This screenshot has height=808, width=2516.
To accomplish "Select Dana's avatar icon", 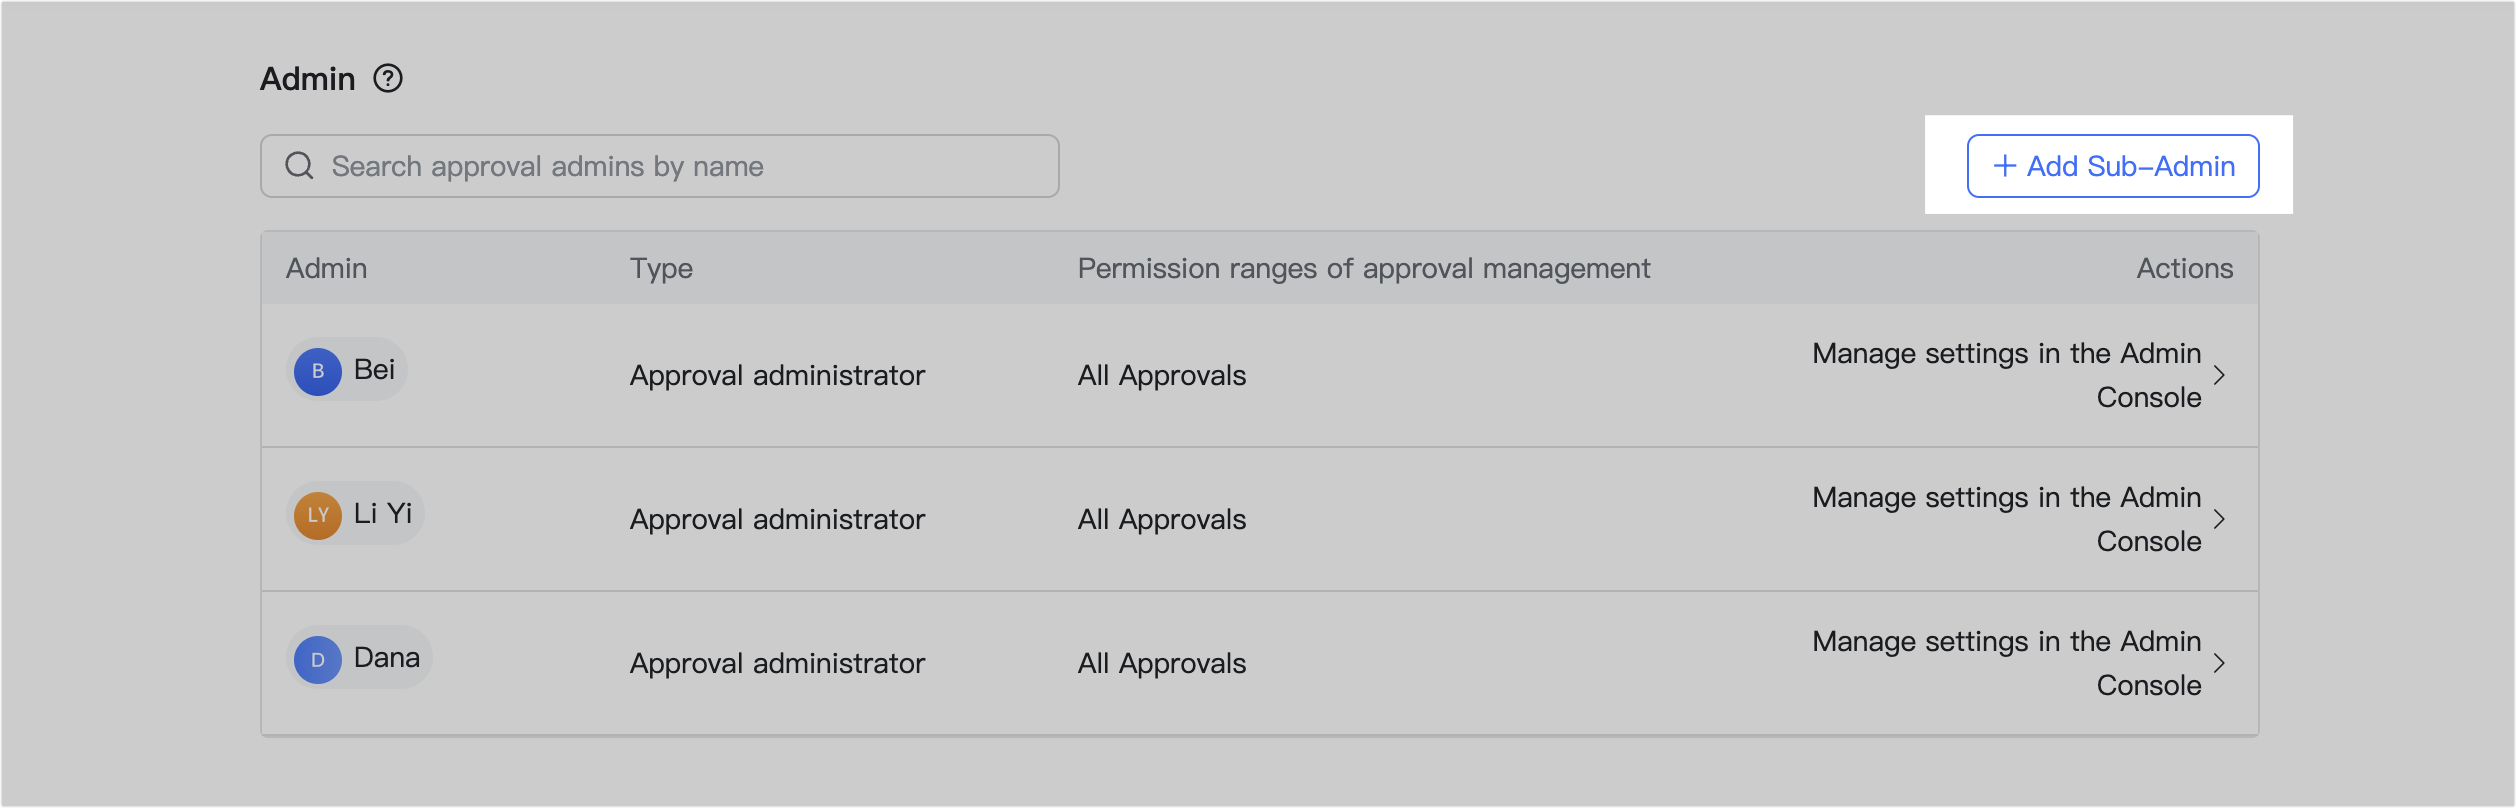I will [x=318, y=657].
